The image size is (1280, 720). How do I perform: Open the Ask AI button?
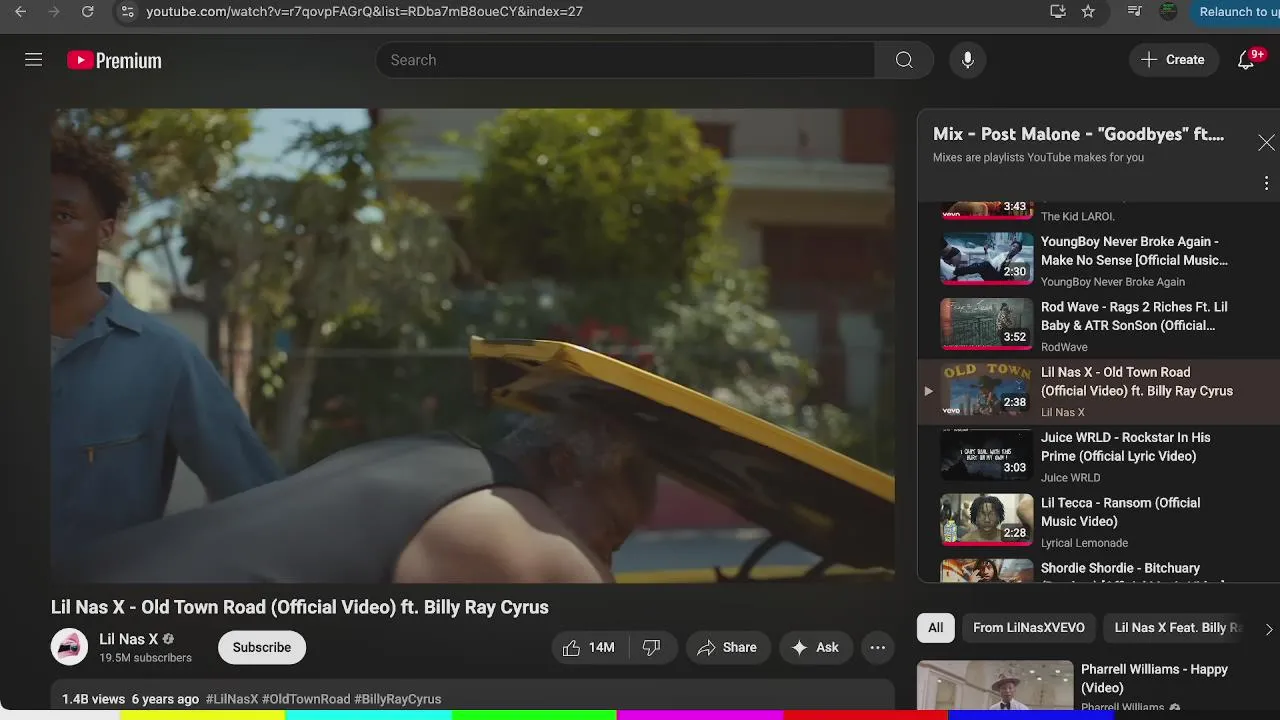pyautogui.click(x=815, y=648)
